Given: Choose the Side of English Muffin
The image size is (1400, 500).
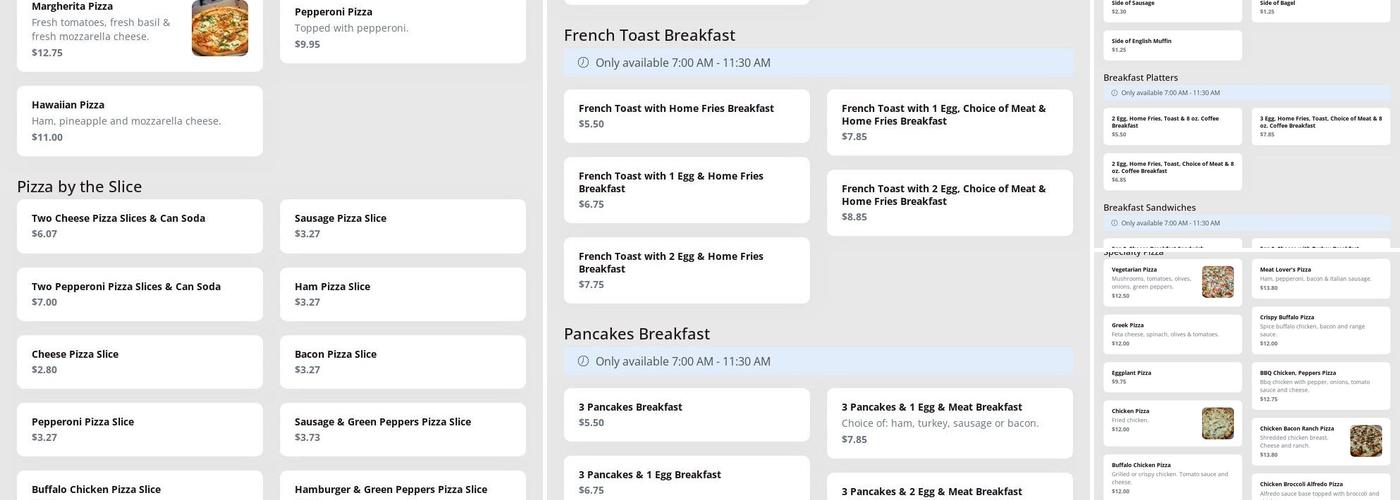Looking at the screenshot, I should [1172, 45].
